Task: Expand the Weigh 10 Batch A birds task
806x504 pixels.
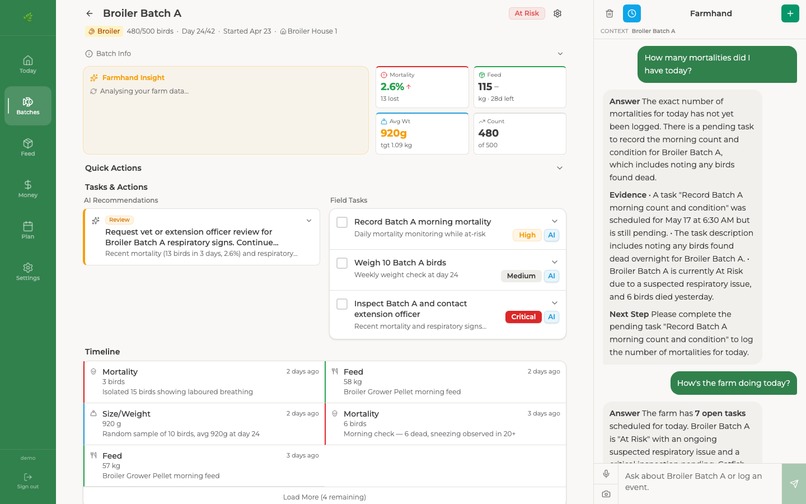Action: pyautogui.click(x=555, y=262)
